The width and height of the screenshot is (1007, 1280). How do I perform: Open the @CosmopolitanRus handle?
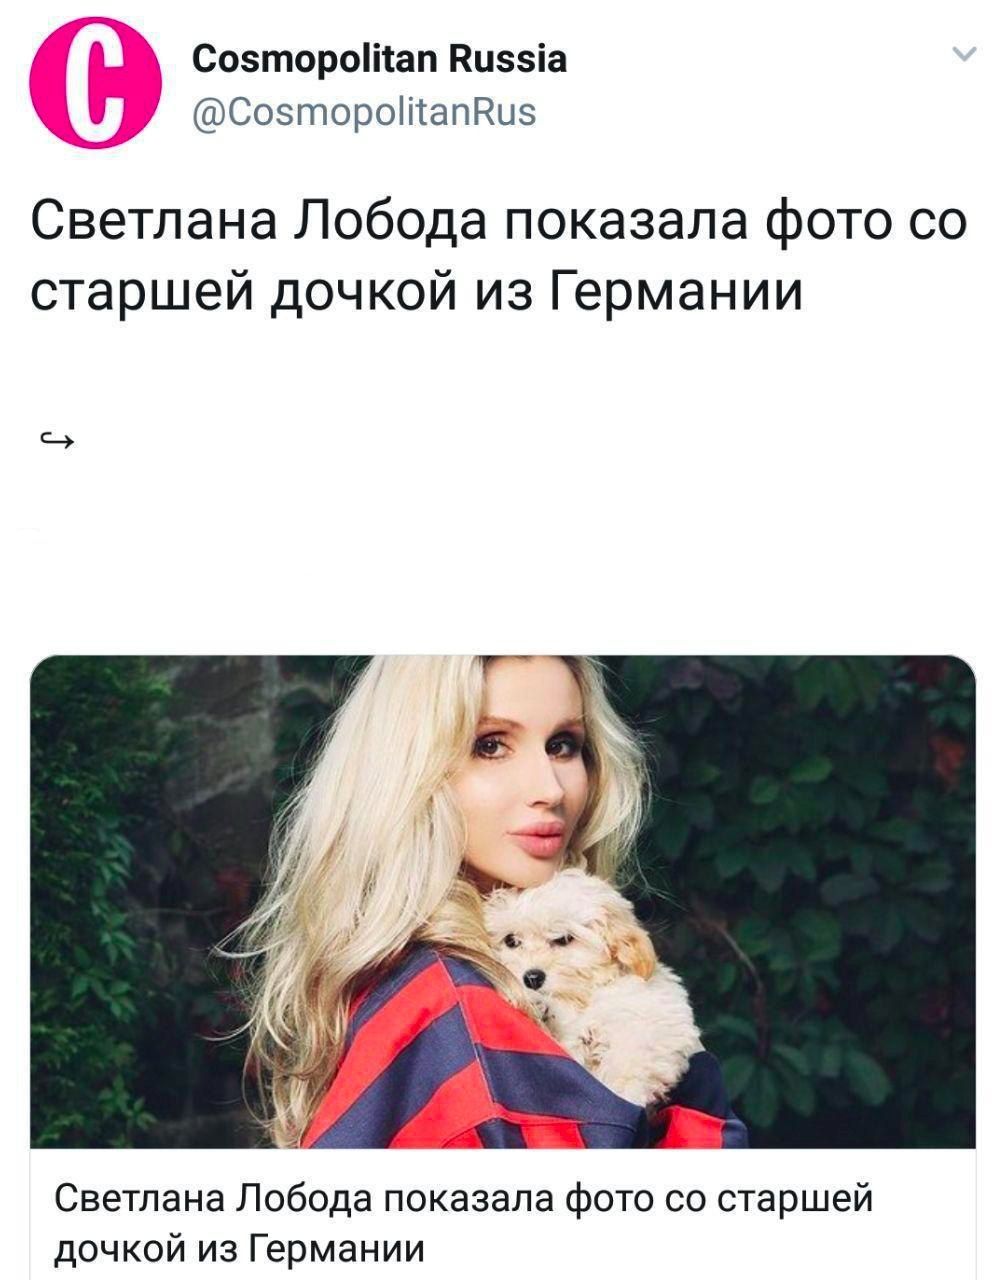(x=364, y=111)
